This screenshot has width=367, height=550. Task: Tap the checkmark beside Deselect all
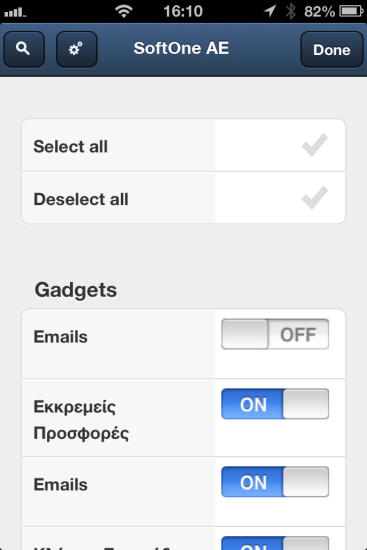[315, 198]
